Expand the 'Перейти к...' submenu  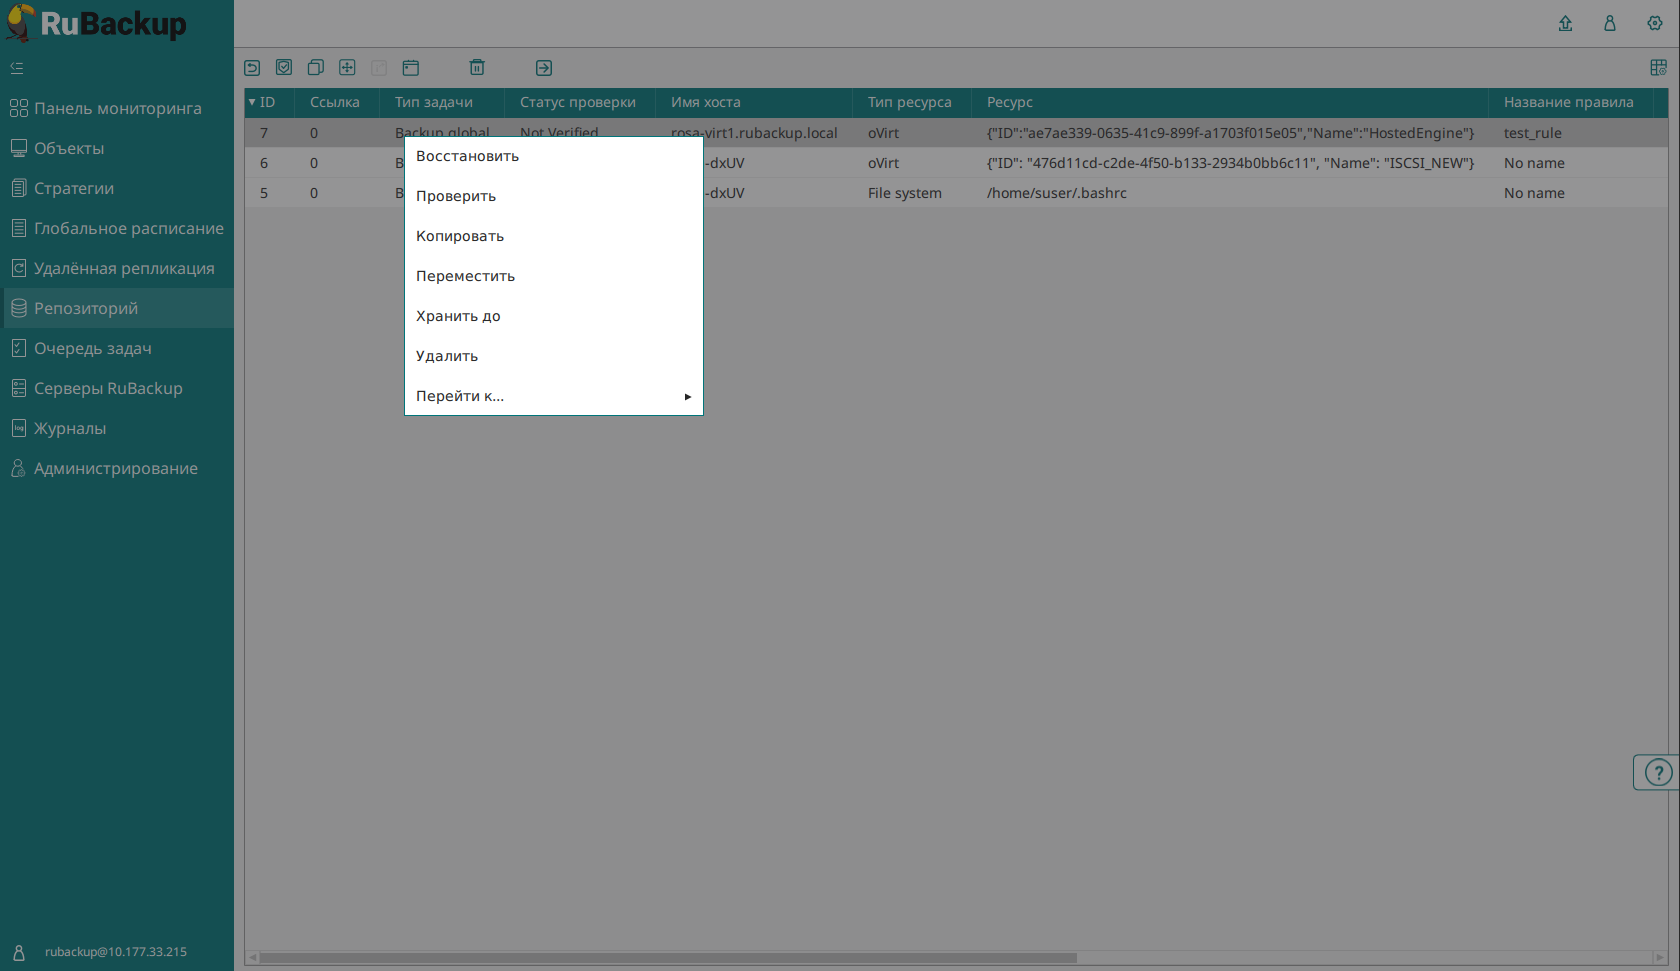pyautogui.click(x=553, y=396)
